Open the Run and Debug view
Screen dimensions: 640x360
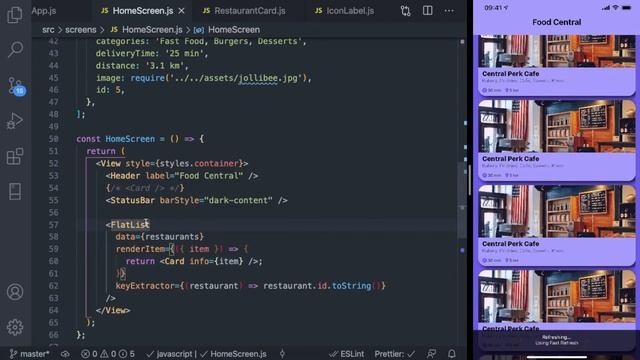click(15, 121)
